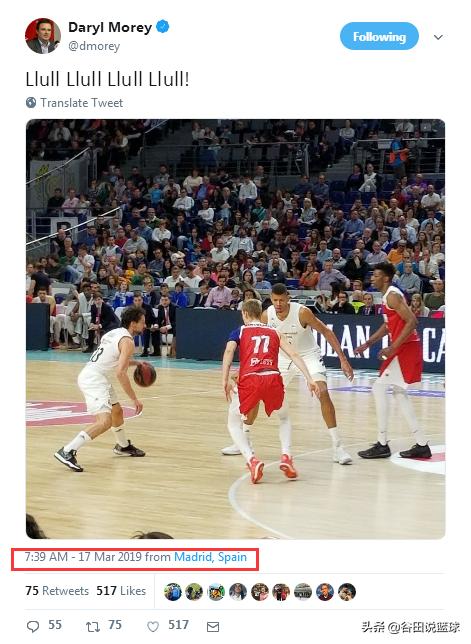Screen dimensions: 471x644
Task: Toggle the Following button
Action: coord(379,36)
